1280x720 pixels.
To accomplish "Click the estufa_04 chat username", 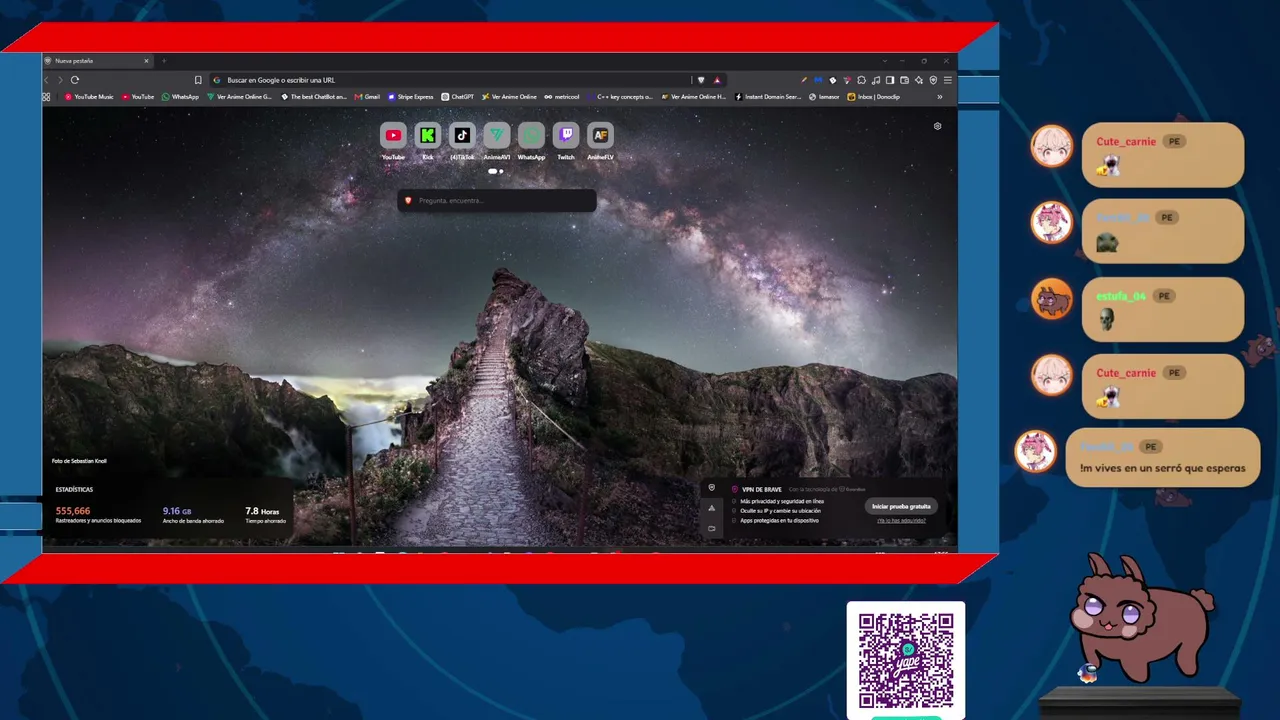I will pos(1121,296).
